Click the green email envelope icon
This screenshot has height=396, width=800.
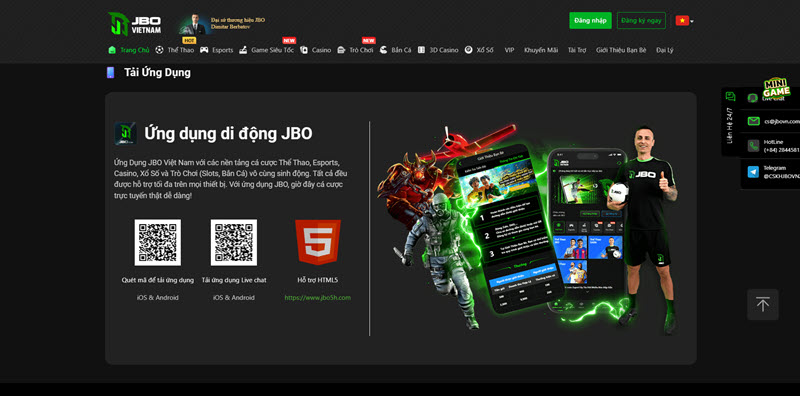tap(753, 121)
